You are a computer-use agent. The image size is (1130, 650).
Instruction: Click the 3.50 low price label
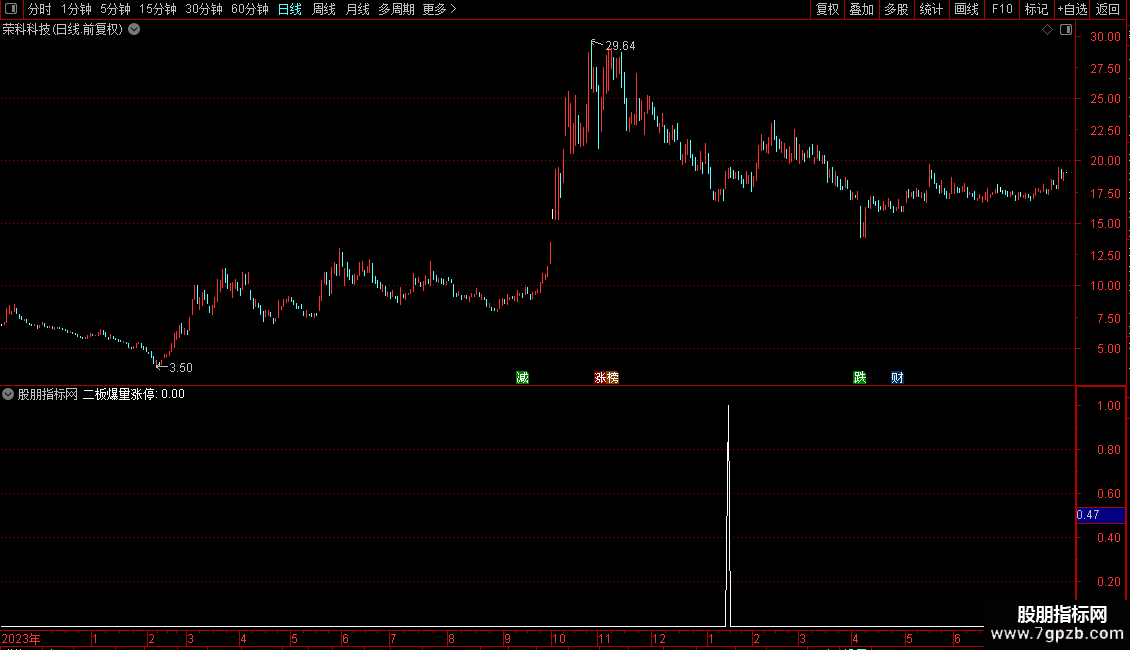click(x=181, y=368)
